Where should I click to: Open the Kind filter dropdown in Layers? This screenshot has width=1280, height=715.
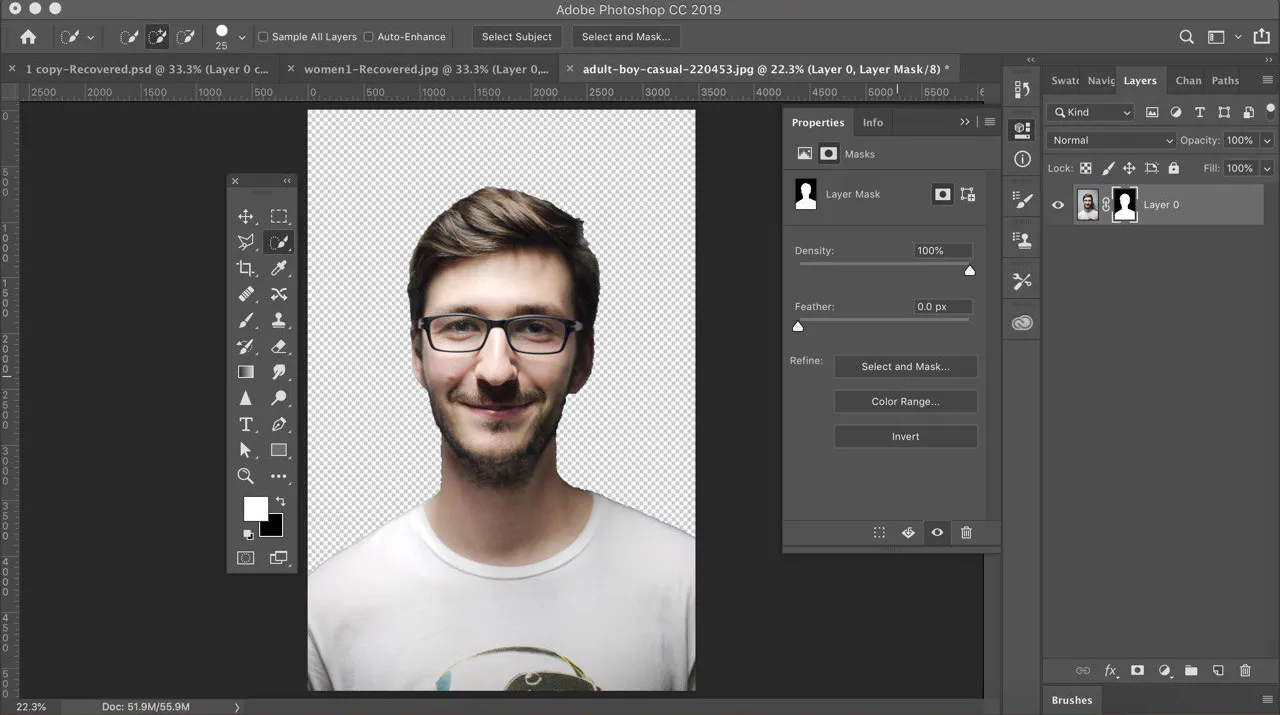click(x=1091, y=112)
